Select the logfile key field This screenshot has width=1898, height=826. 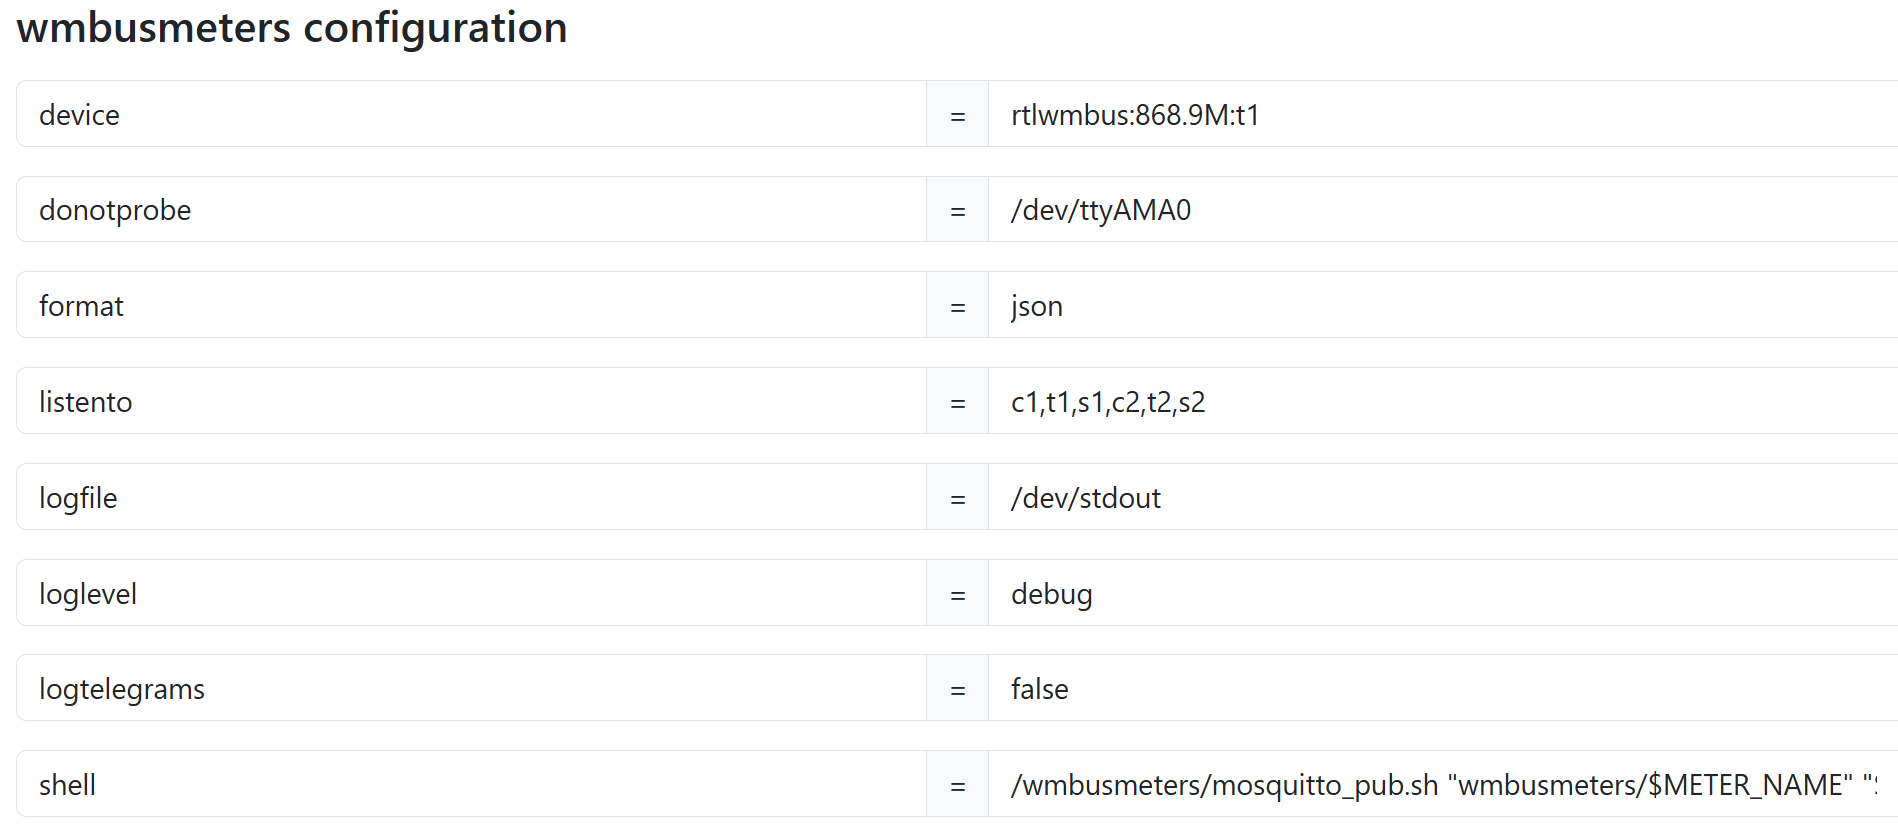click(x=471, y=497)
